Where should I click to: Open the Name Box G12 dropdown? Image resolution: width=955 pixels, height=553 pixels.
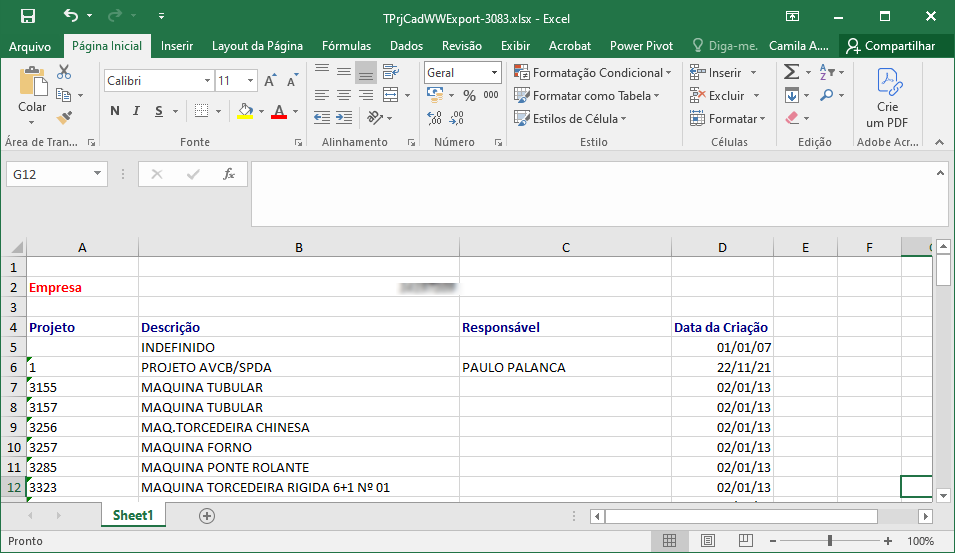(x=97, y=174)
